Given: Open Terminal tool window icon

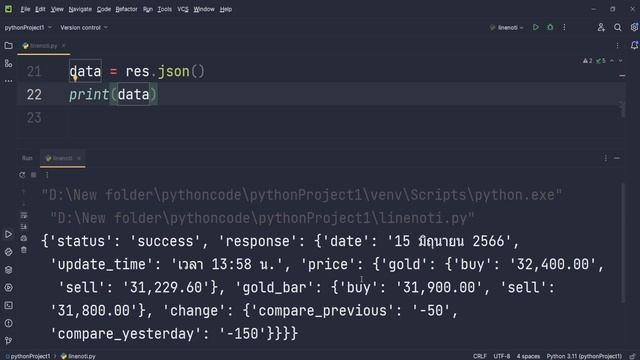Looking at the screenshot, I should [x=8, y=305].
